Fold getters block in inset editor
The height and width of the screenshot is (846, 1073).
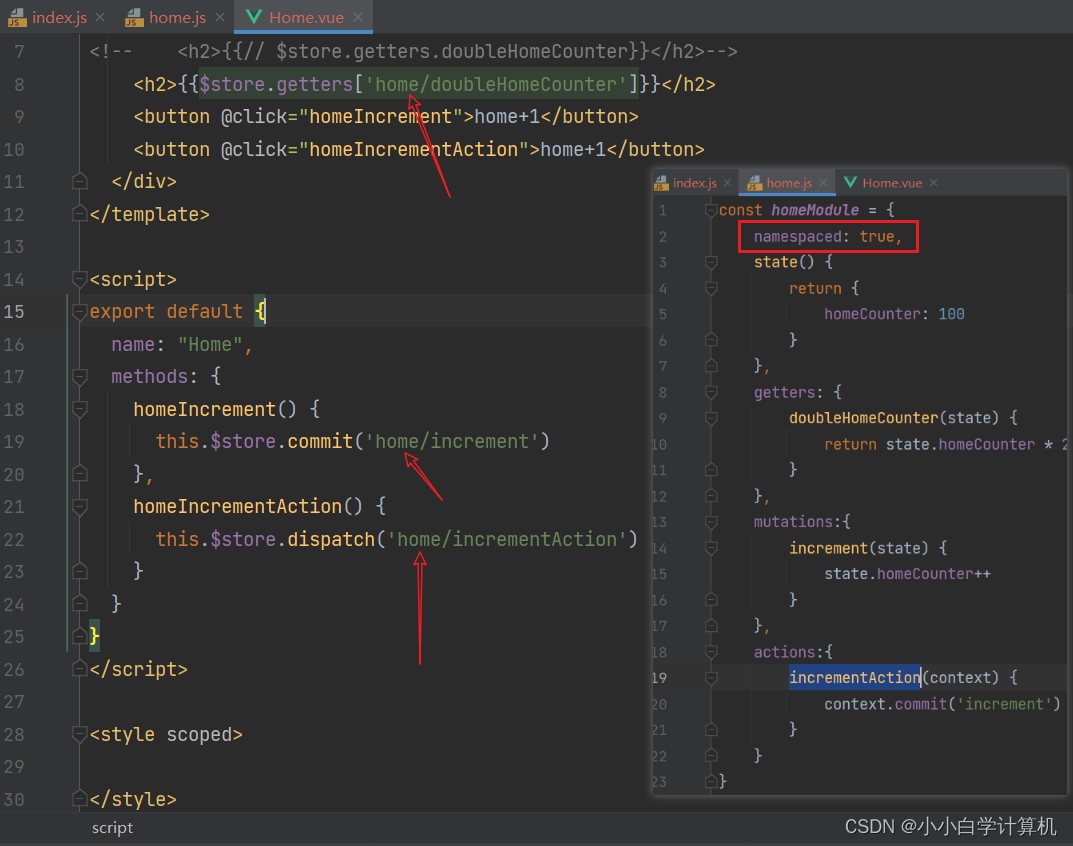[711, 392]
